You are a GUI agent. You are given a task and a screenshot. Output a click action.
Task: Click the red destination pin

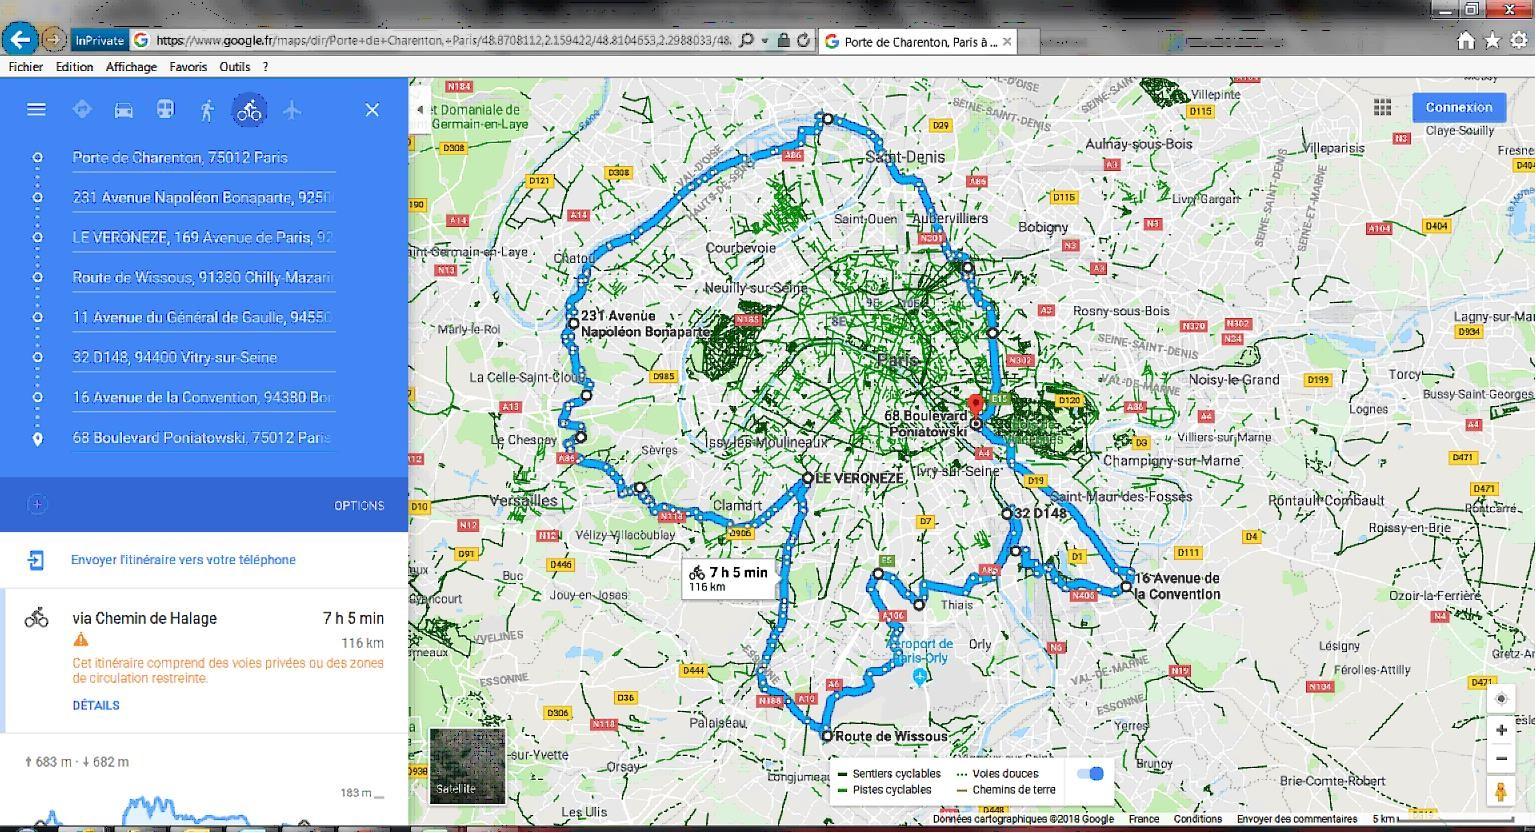(978, 406)
